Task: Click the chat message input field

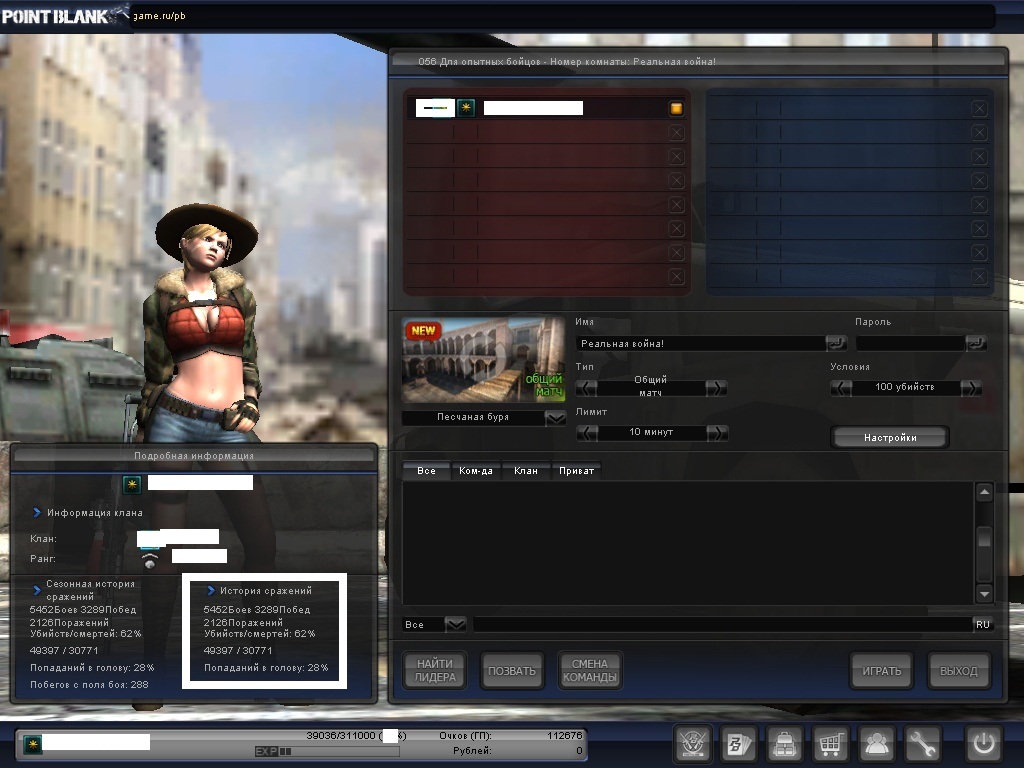Action: (x=722, y=625)
